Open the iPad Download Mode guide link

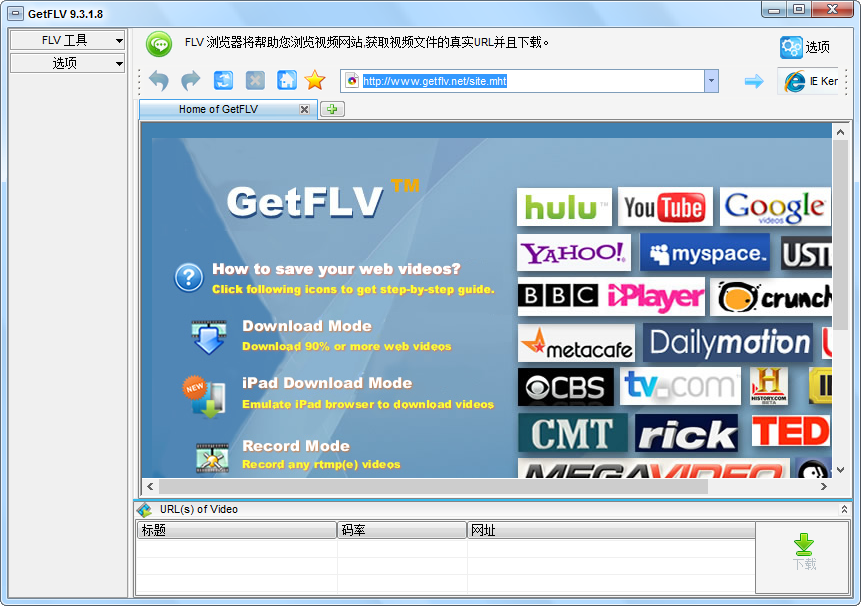click(327, 383)
